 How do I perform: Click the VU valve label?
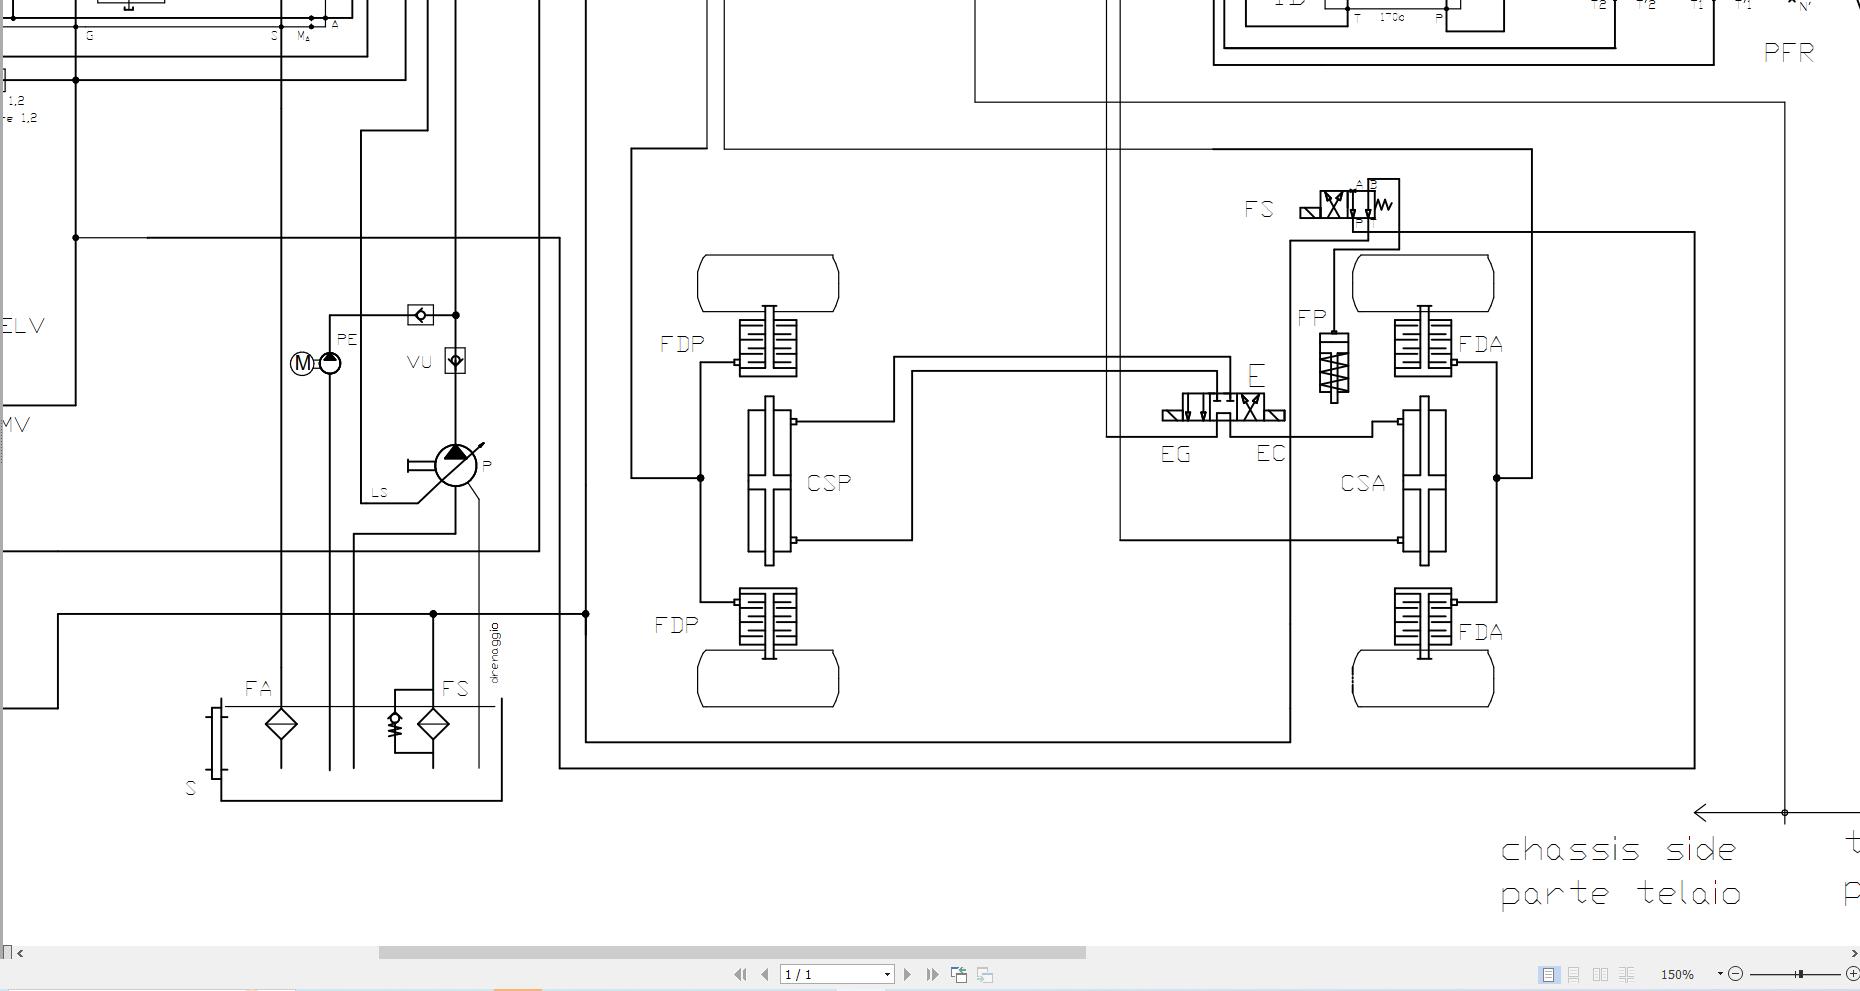click(420, 362)
